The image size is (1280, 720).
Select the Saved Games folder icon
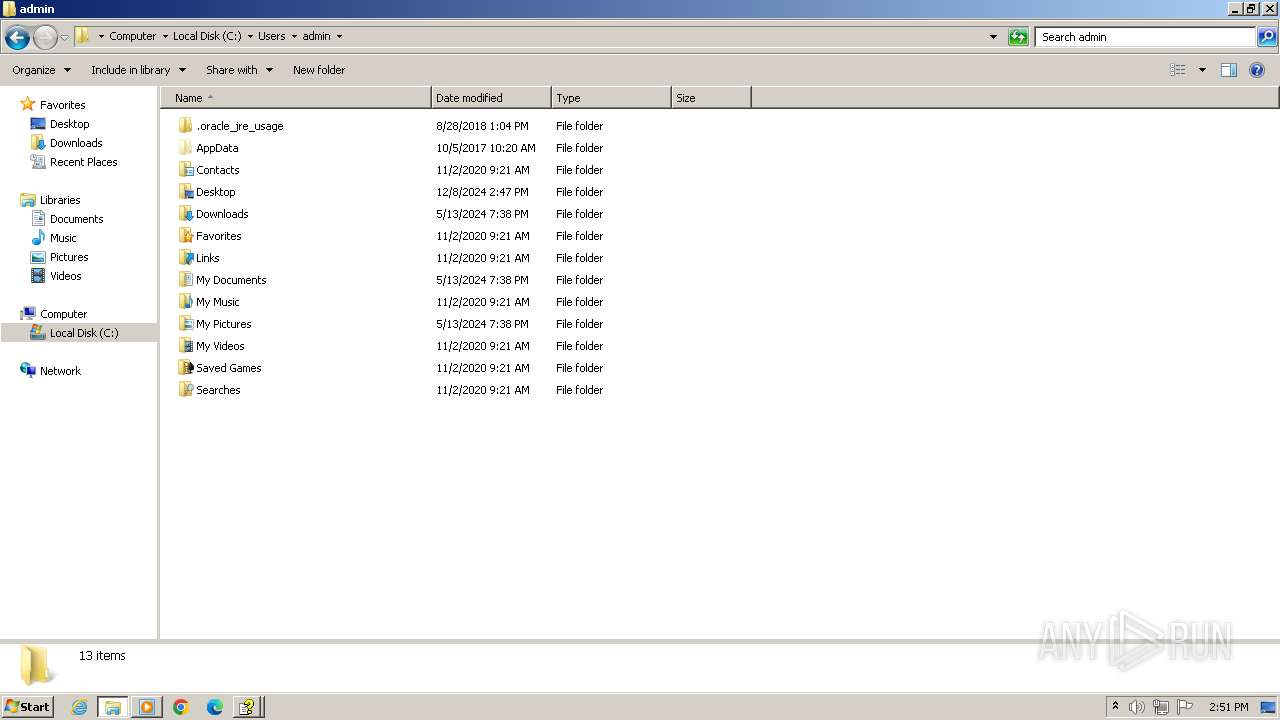pyautogui.click(x=185, y=368)
